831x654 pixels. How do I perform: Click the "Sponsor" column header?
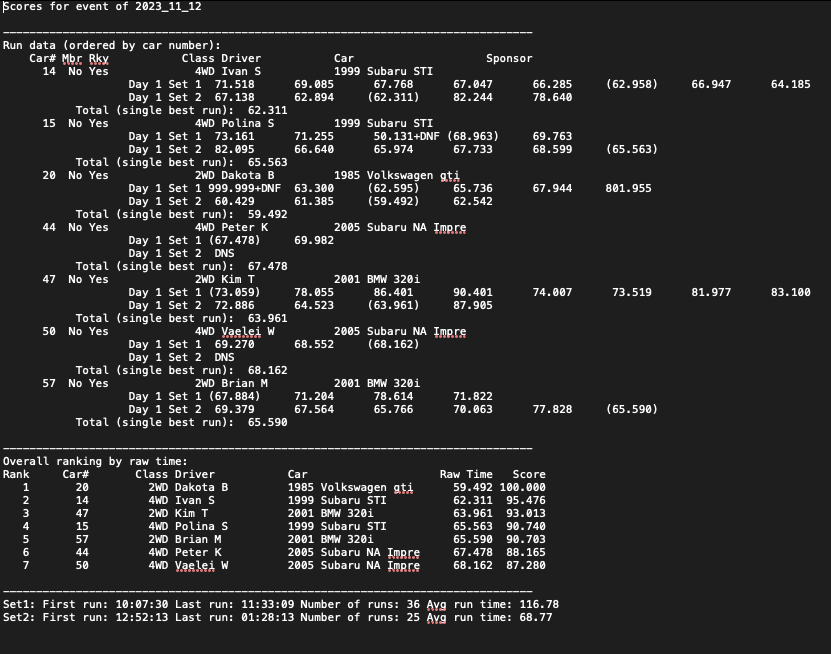pos(509,58)
